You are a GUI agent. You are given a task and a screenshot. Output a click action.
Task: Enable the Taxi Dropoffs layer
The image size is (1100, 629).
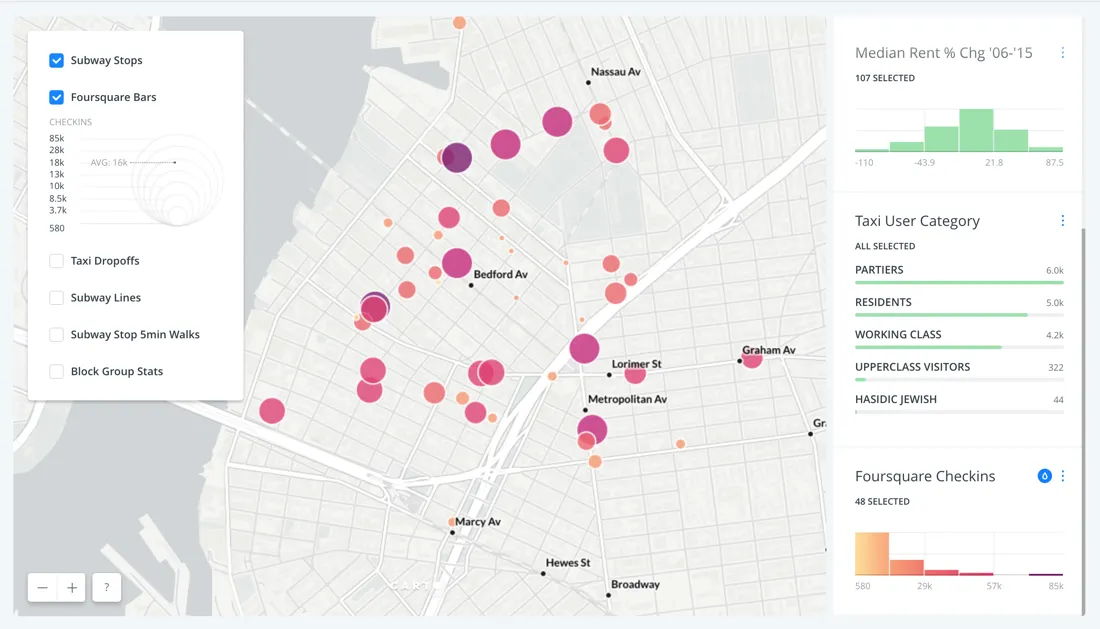pyautogui.click(x=57, y=261)
